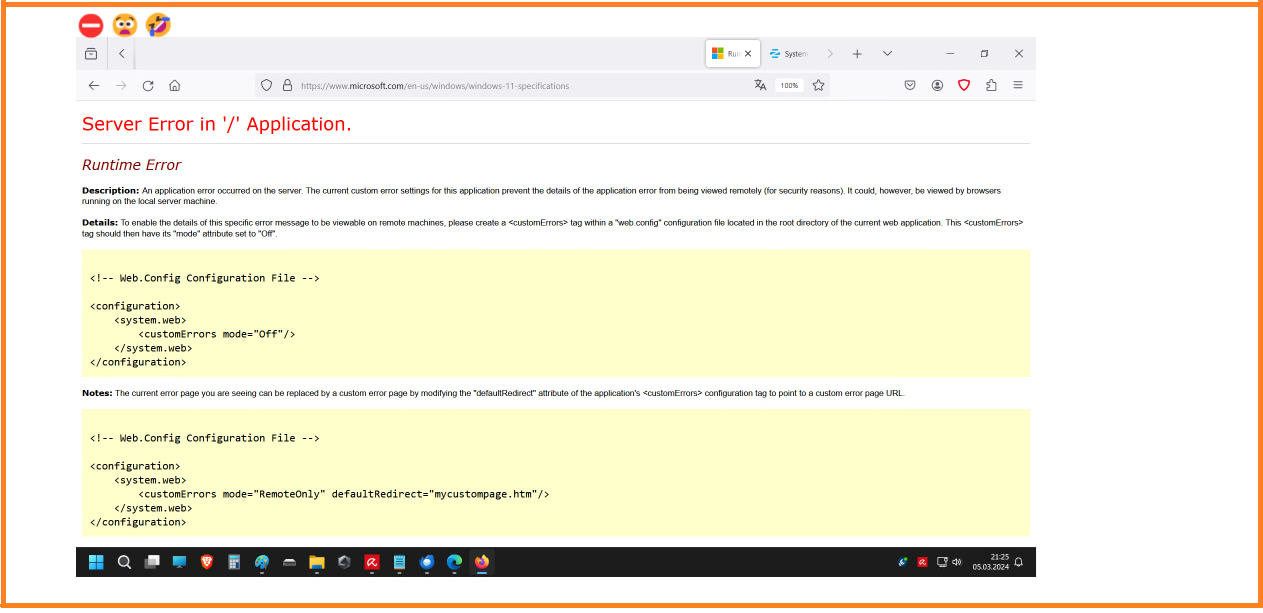Go to the Firefox home page
1263x613 pixels.
pyautogui.click(x=175, y=86)
